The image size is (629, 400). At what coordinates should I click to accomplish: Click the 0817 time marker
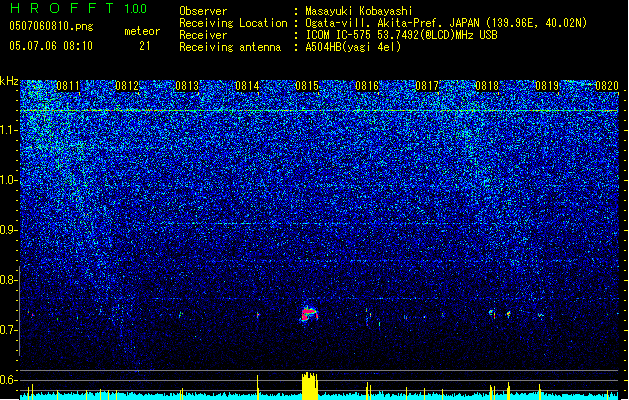[427, 86]
